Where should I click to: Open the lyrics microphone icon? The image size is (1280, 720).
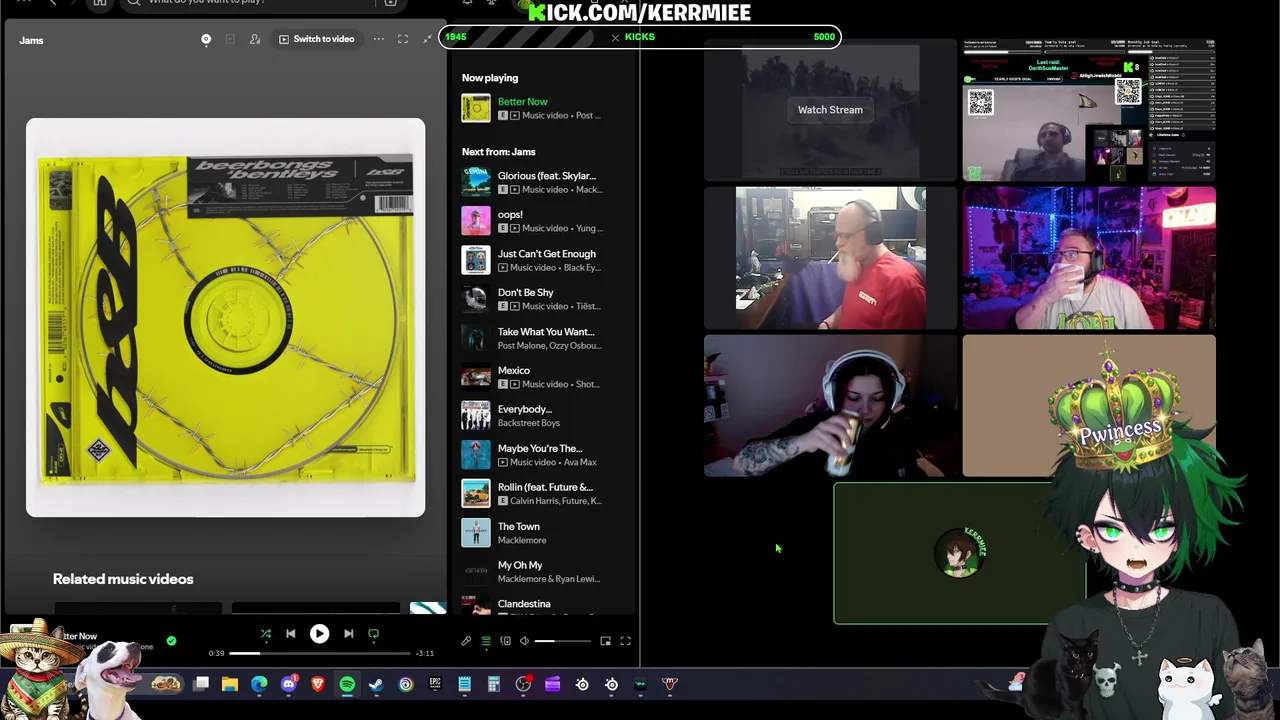(466, 641)
